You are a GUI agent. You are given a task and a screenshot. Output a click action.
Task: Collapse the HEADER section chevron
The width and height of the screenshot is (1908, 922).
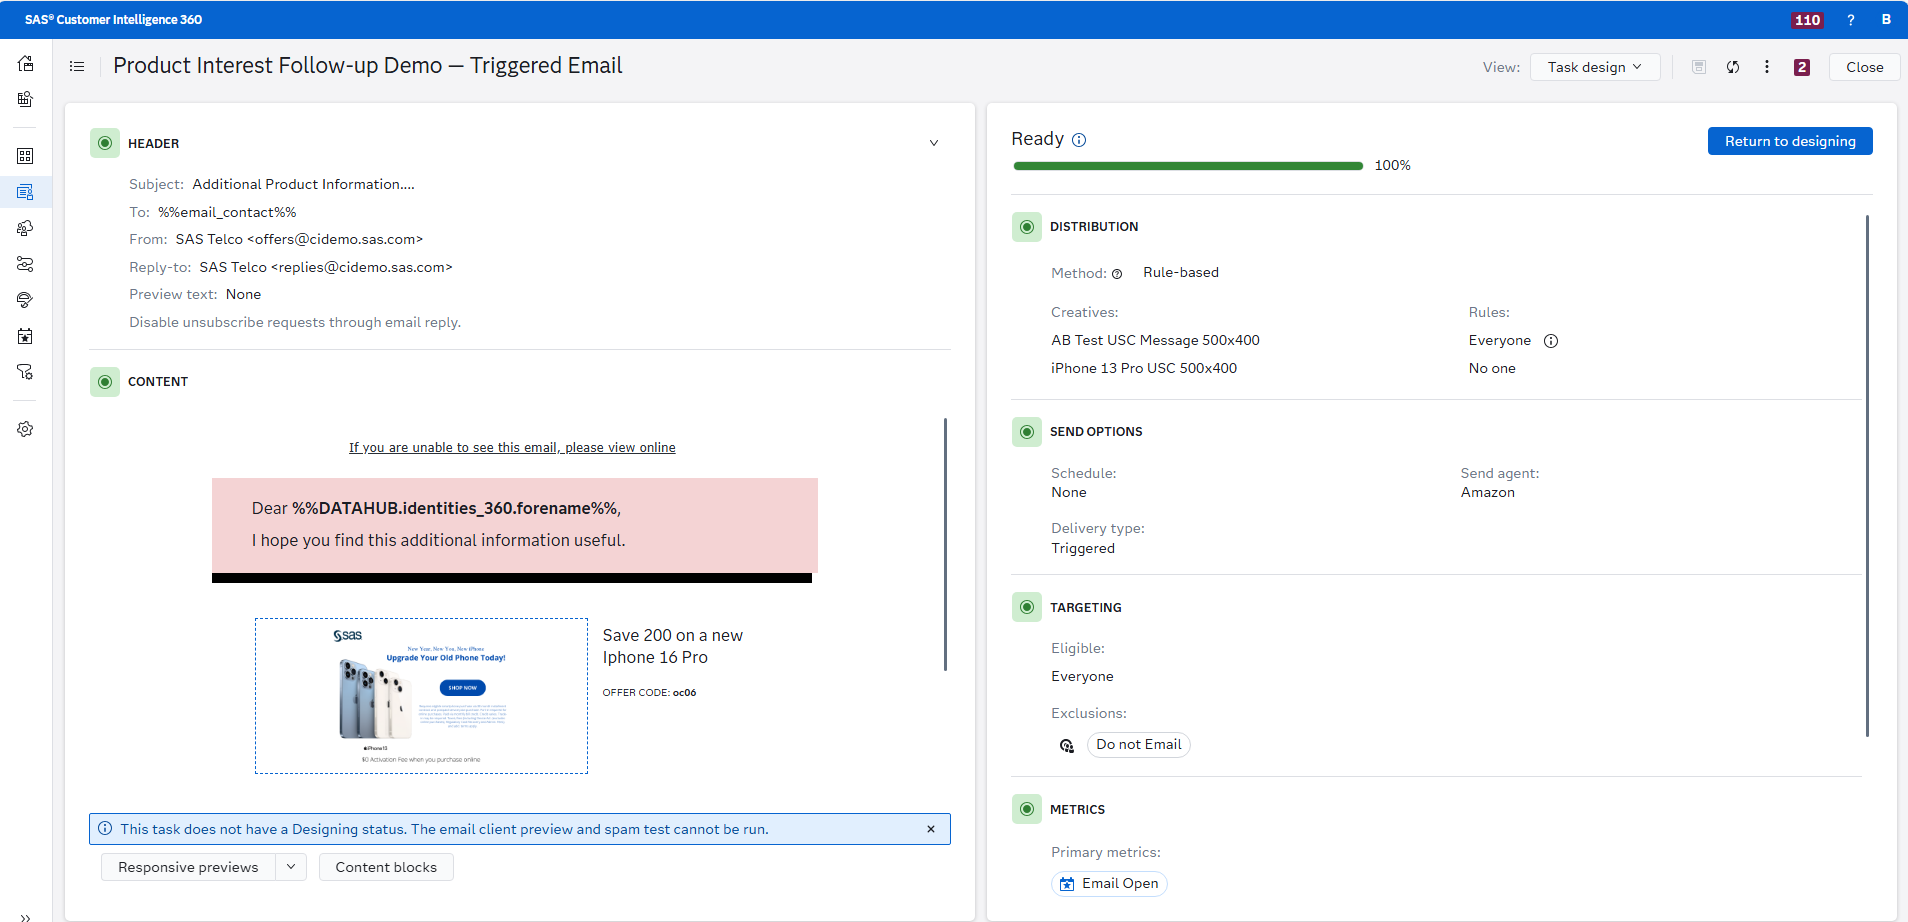[x=934, y=143]
